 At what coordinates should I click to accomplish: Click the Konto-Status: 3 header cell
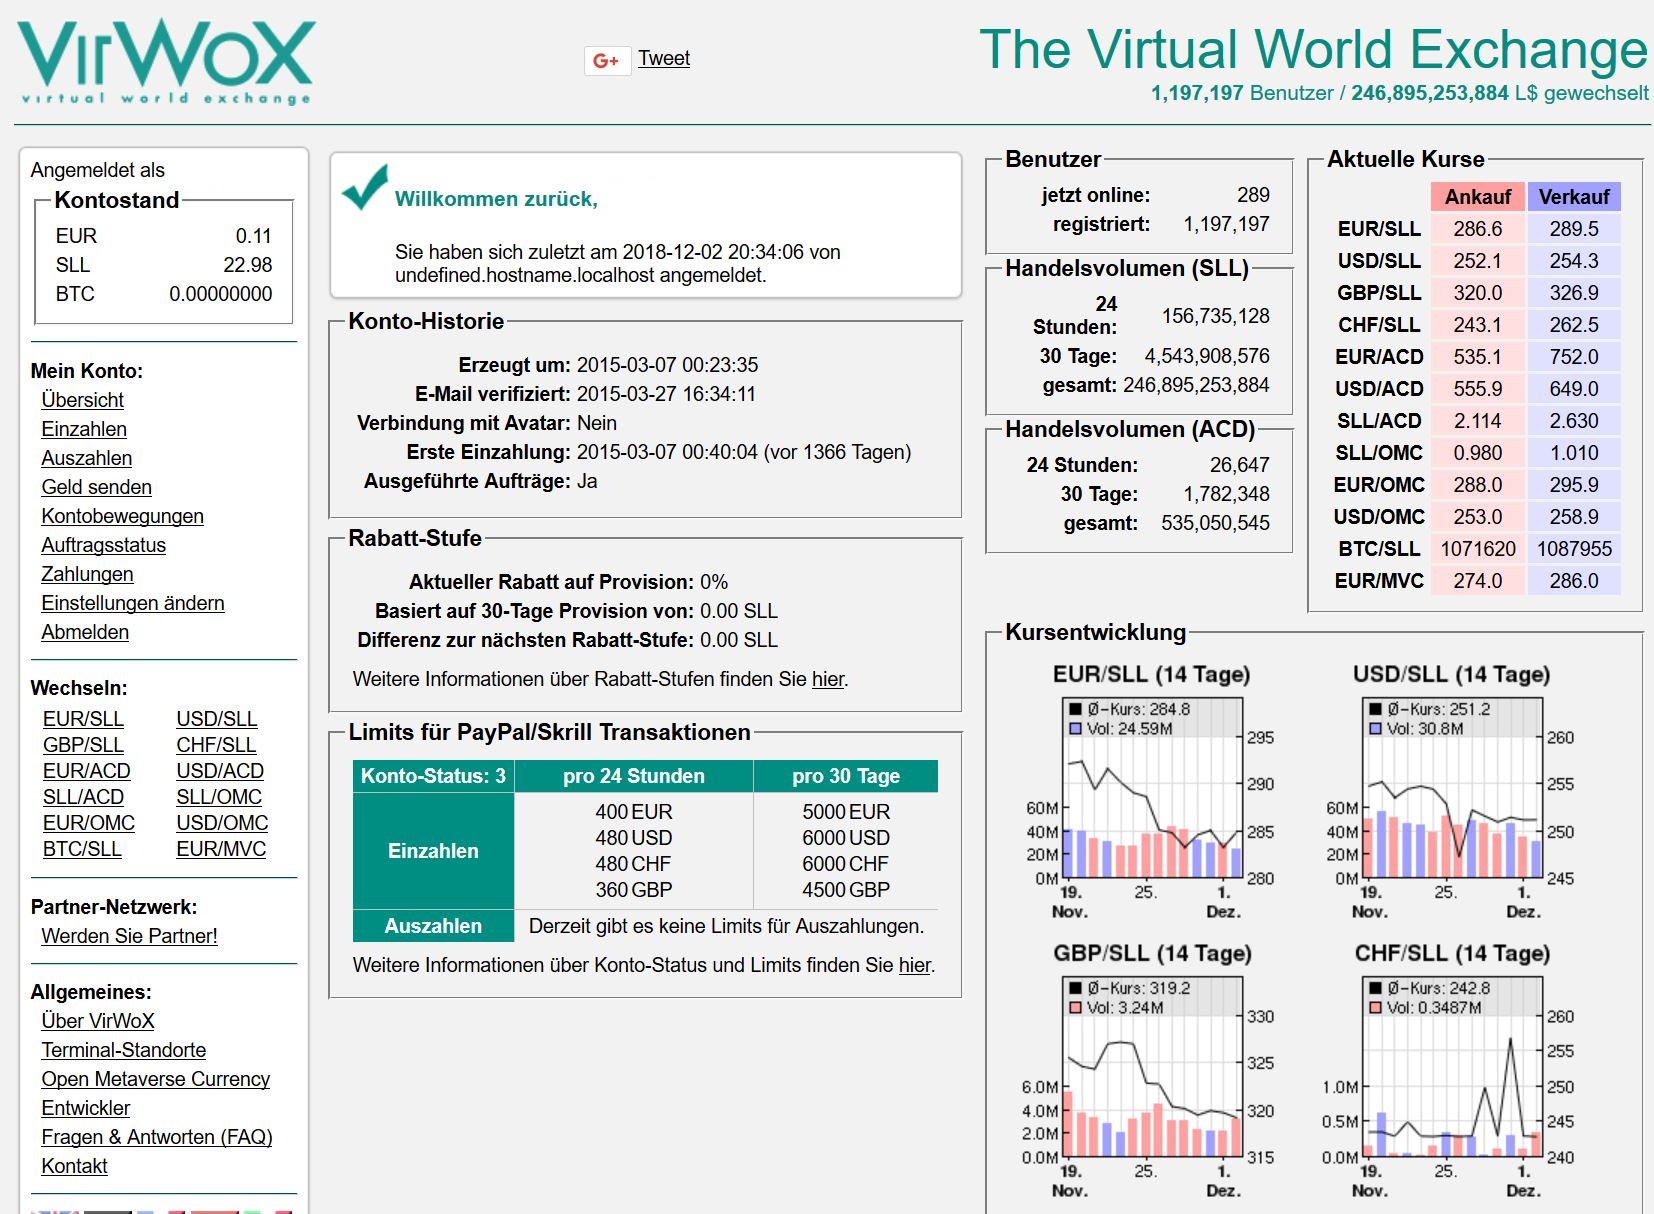coord(433,776)
